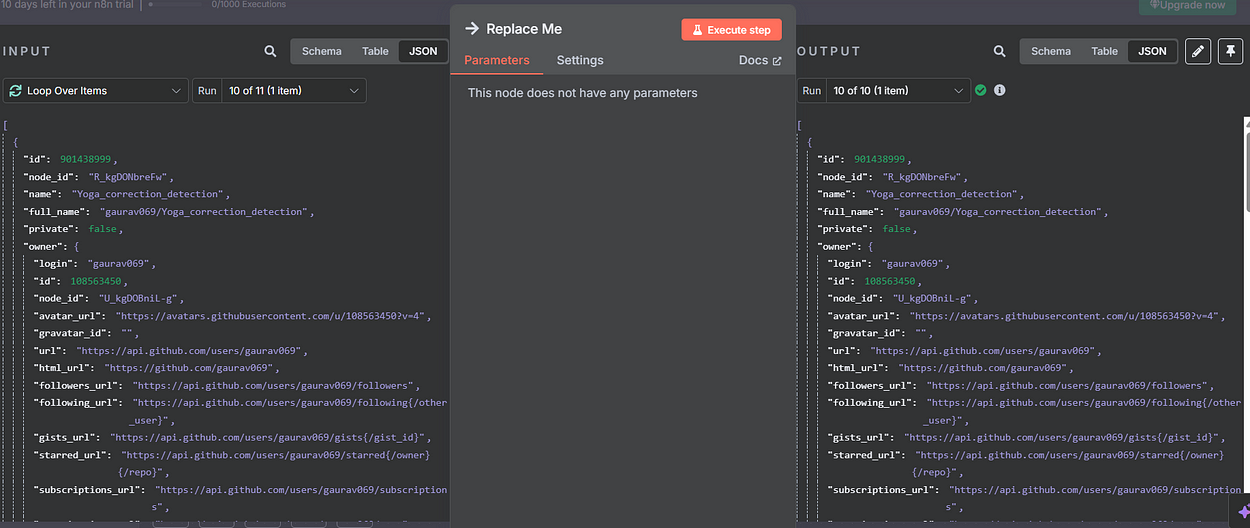
Task: Click input gravatar_id key
Action: [72, 333]
